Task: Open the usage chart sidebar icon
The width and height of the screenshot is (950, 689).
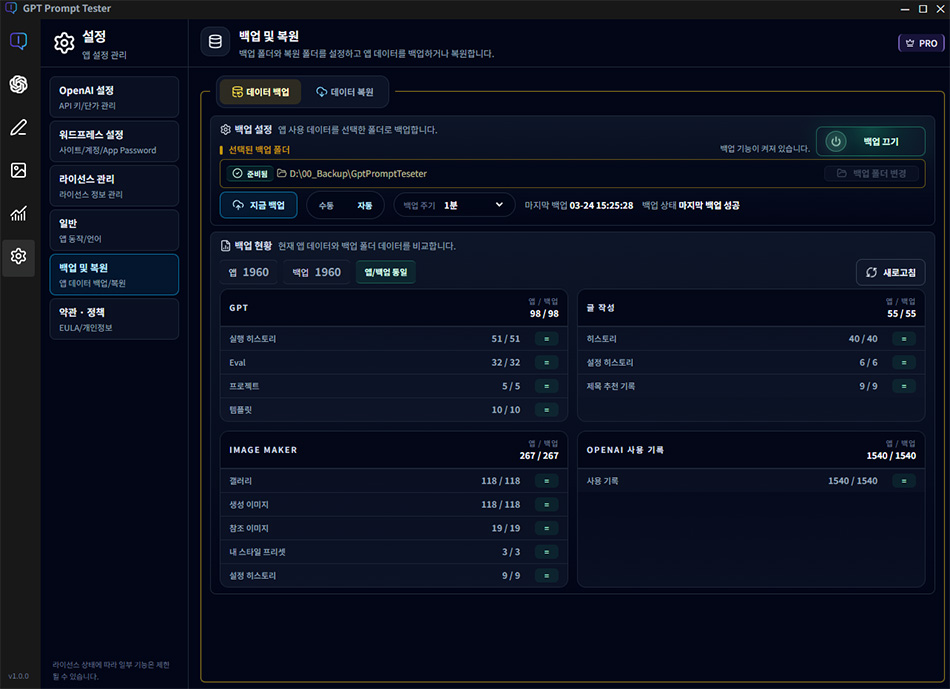Action: 18,214
